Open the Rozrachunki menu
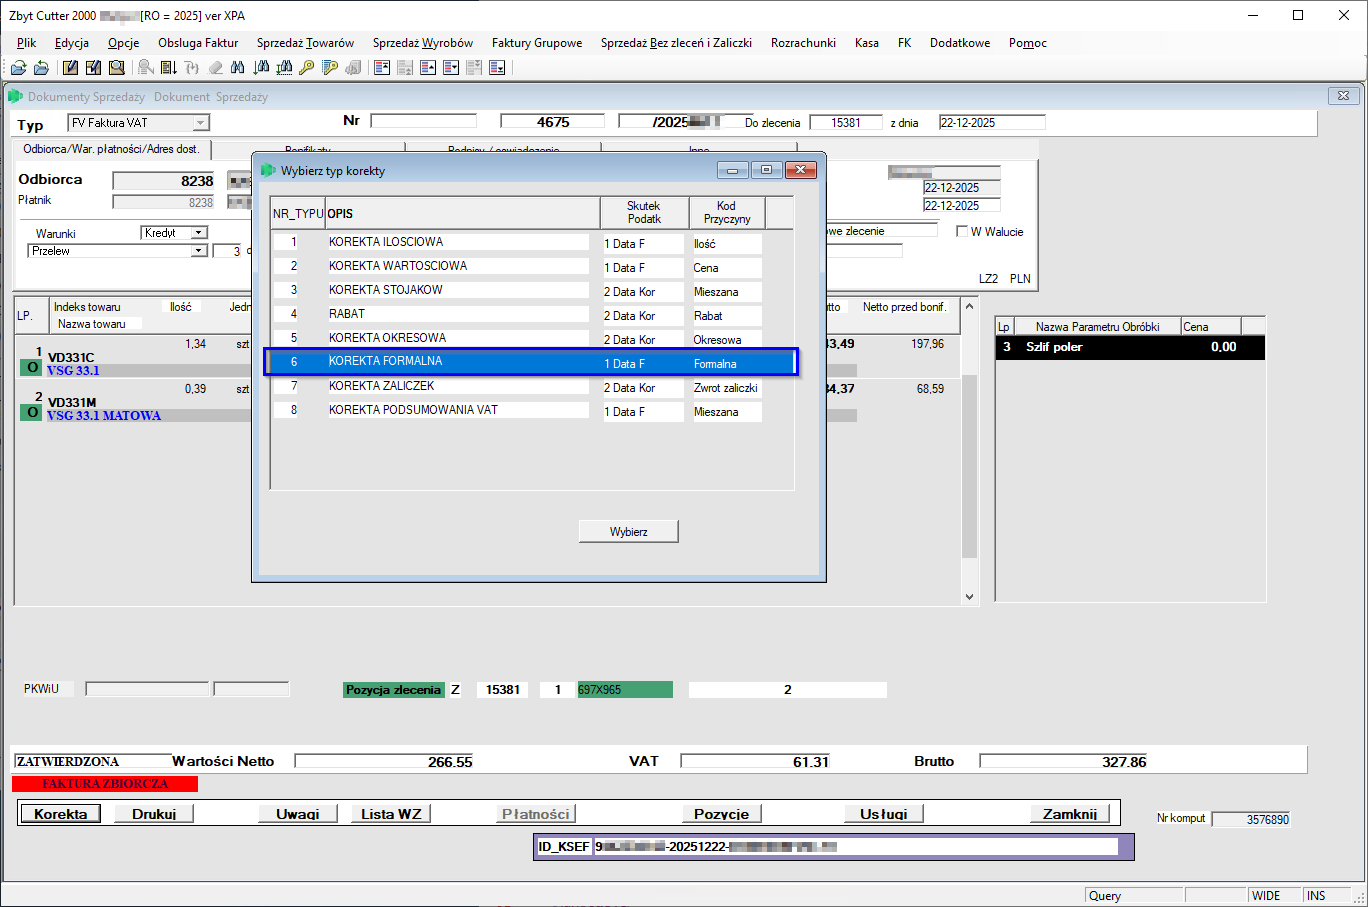The height and width of the screenshot is (907, 1368). 803,43
